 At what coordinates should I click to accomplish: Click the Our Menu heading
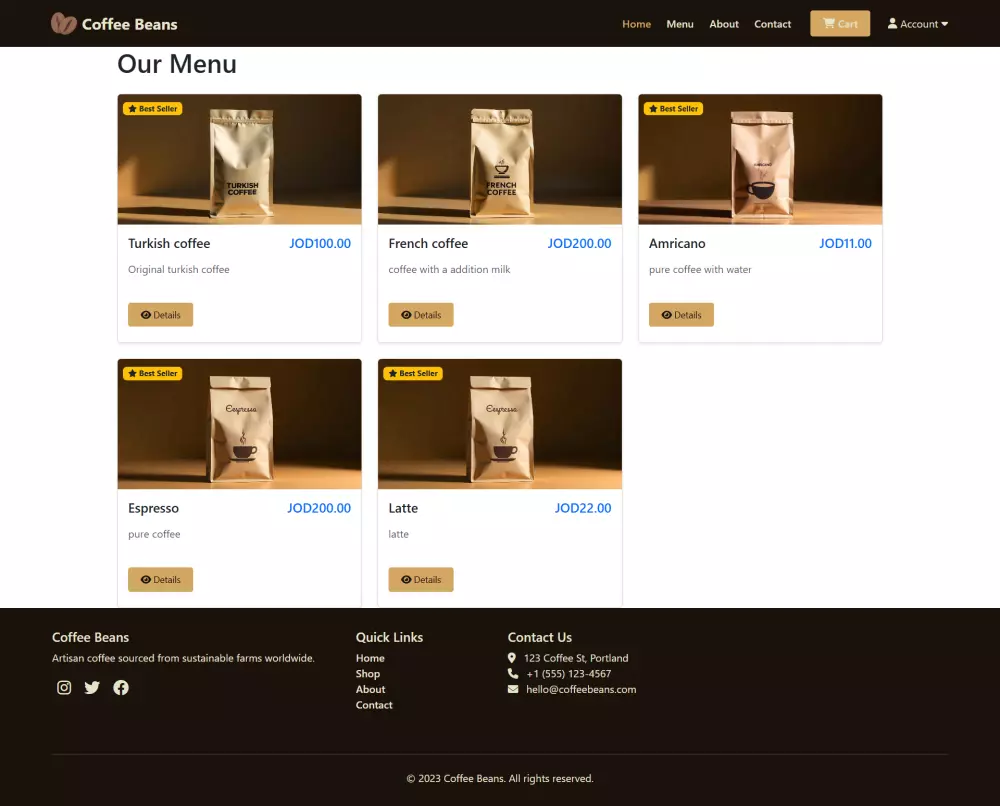(x=177, y=64)
